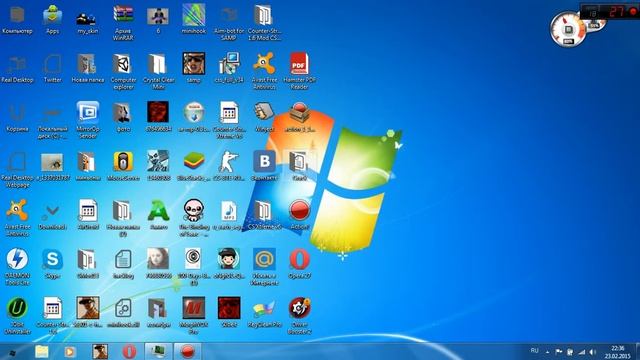This screenshot has width=640, height=360.
Task: Launch the Counter-Strike soldier shortcut
Action: (229, 167)
